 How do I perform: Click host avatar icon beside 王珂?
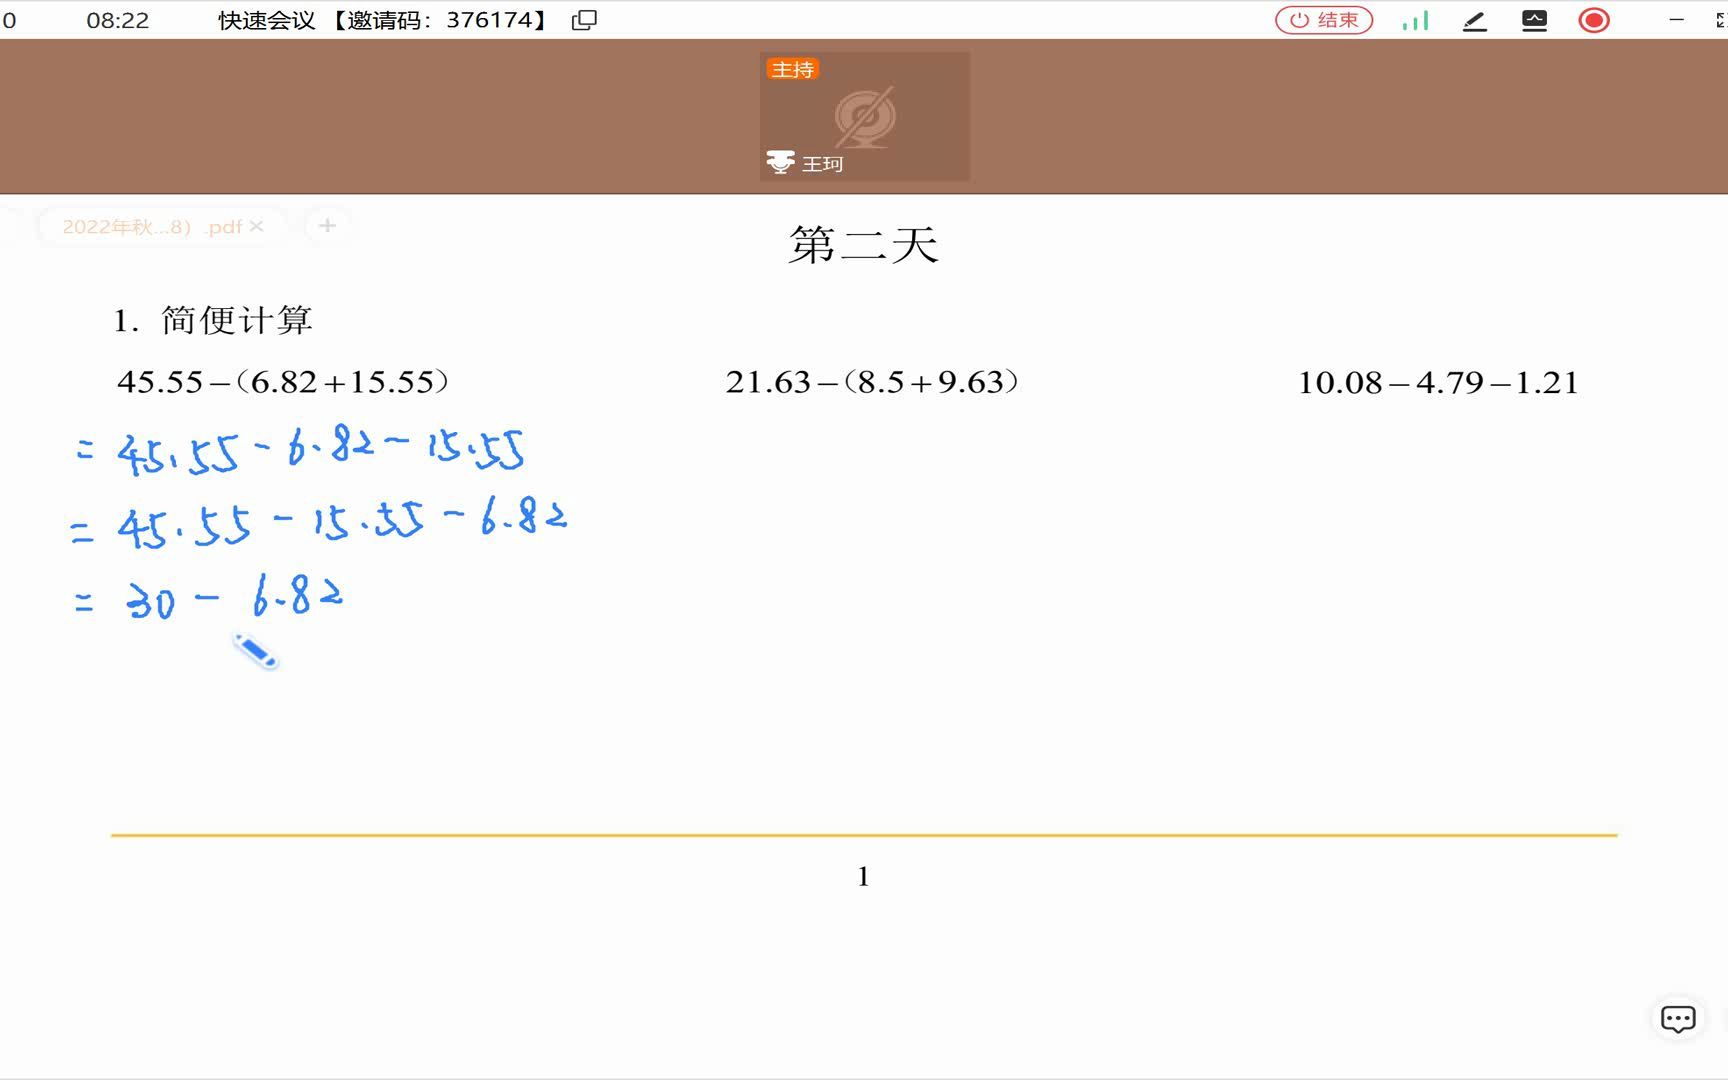point(780,162)
